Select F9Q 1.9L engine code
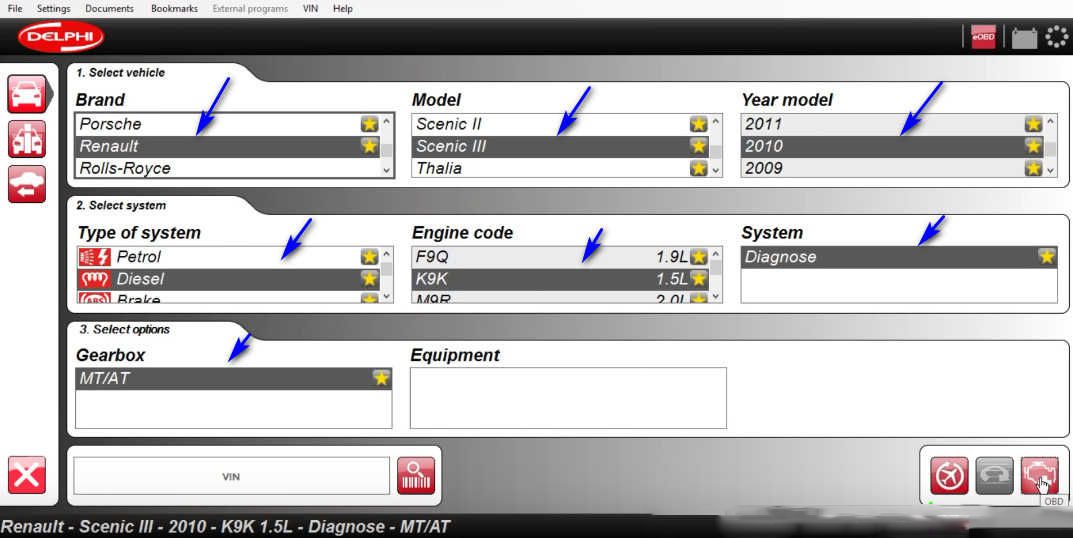This screenshot has height=538, width=1073. [x=561, y=257]
